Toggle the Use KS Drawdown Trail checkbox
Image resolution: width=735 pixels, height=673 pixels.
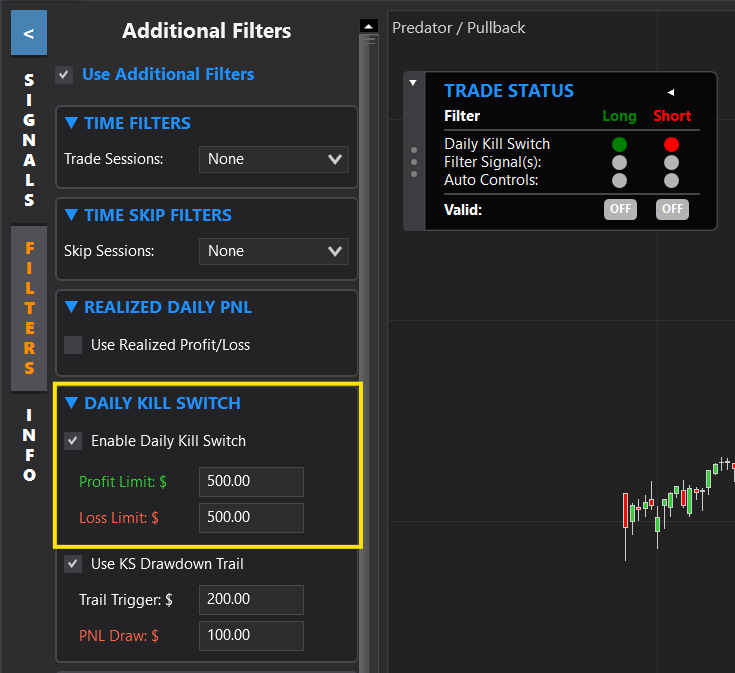click(x=73, y=564)
